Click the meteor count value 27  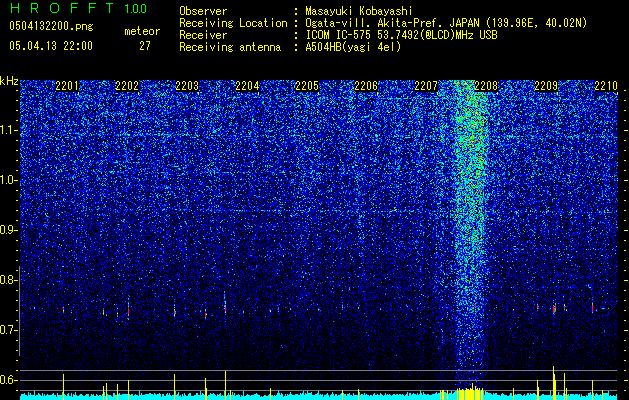[145, 46]
